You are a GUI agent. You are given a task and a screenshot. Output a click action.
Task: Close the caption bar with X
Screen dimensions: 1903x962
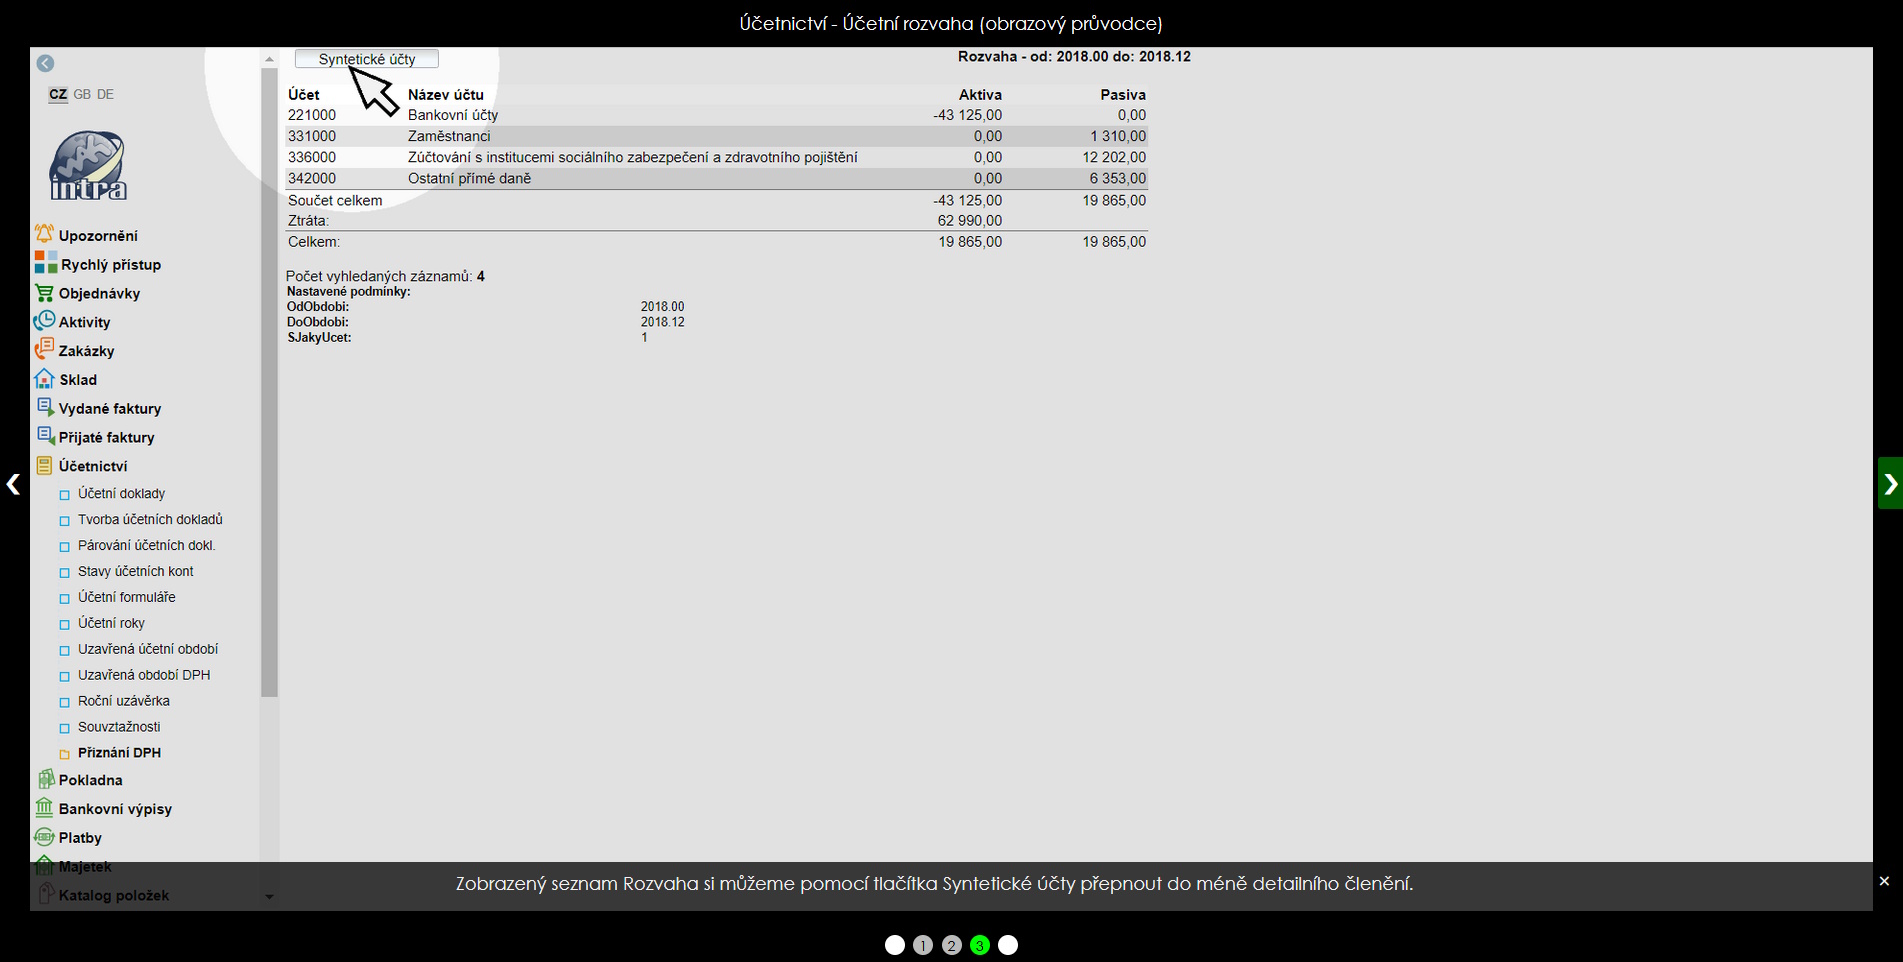pyautogui.click(x=1884, y=881)
